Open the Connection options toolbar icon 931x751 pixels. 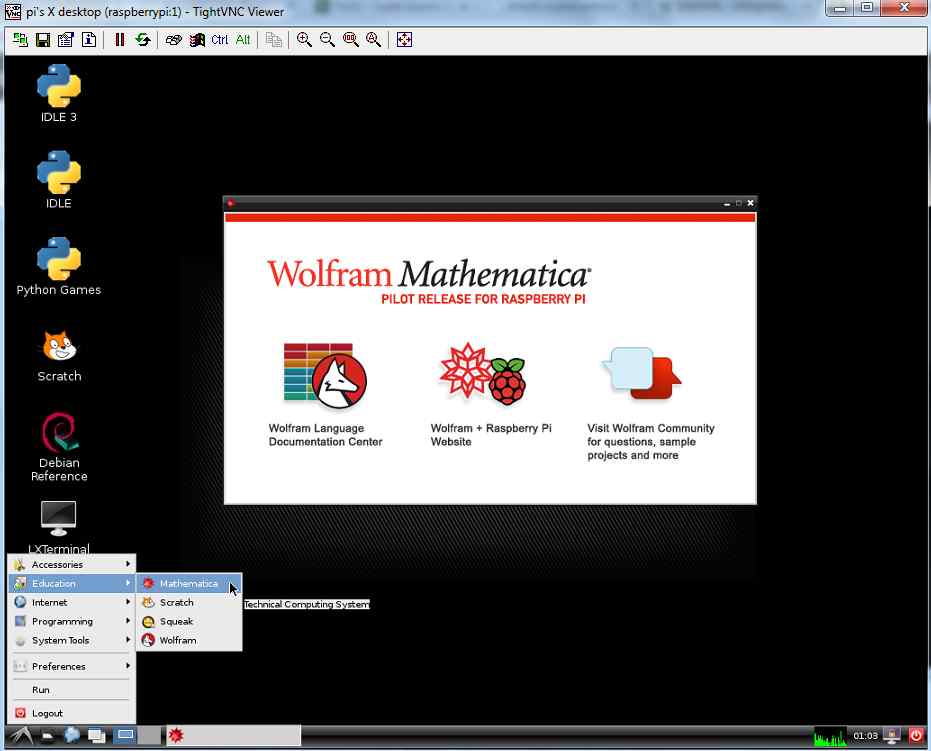pyautogui.click(x=66, y=40)
